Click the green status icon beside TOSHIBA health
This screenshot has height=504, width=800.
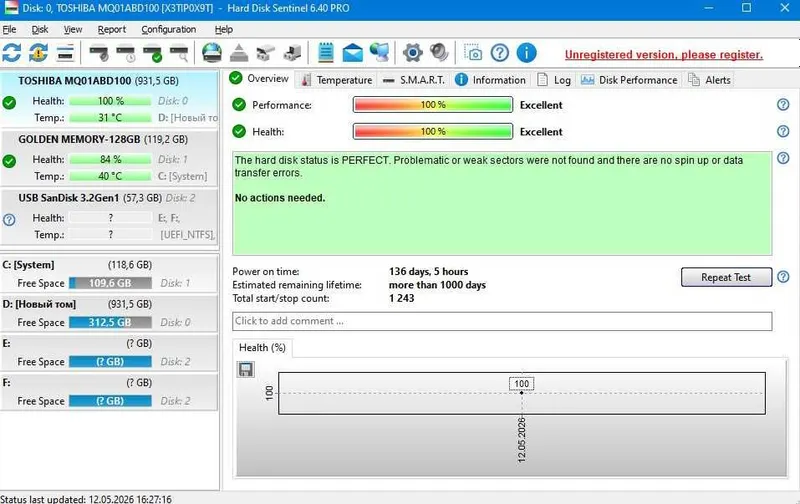(x=9, y=103)
